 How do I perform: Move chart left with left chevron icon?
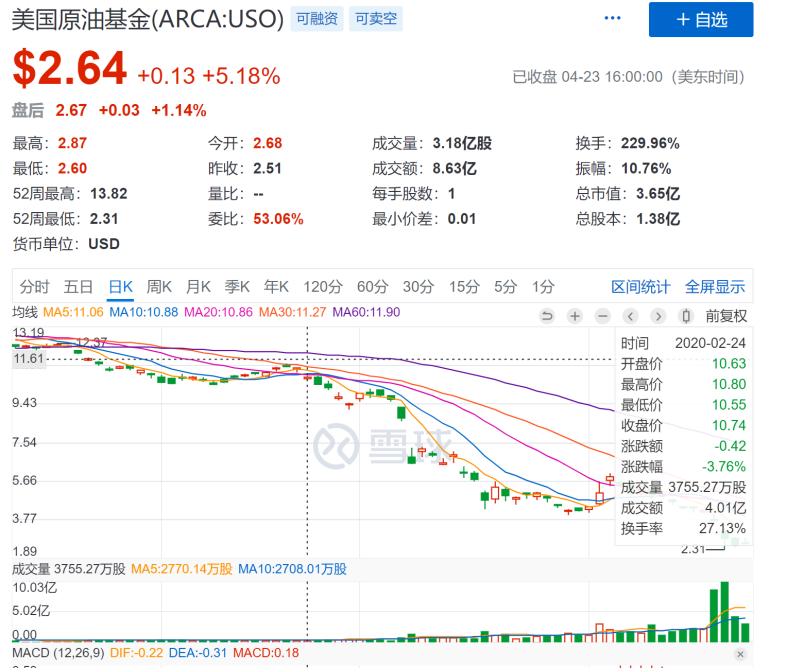[630, 316]
